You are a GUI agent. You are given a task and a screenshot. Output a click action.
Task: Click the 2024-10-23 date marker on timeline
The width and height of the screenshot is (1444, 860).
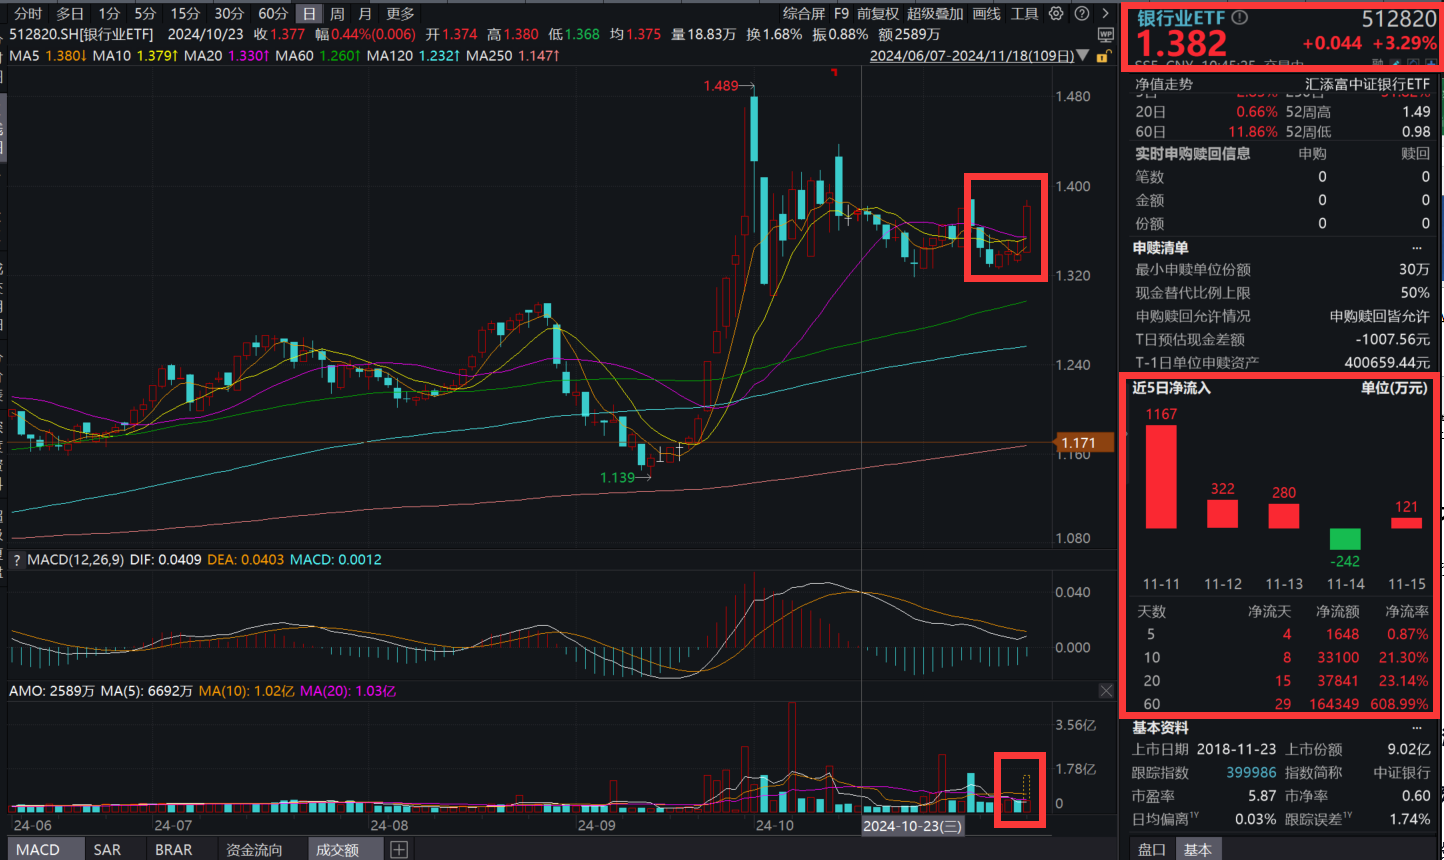click(912, 826)
